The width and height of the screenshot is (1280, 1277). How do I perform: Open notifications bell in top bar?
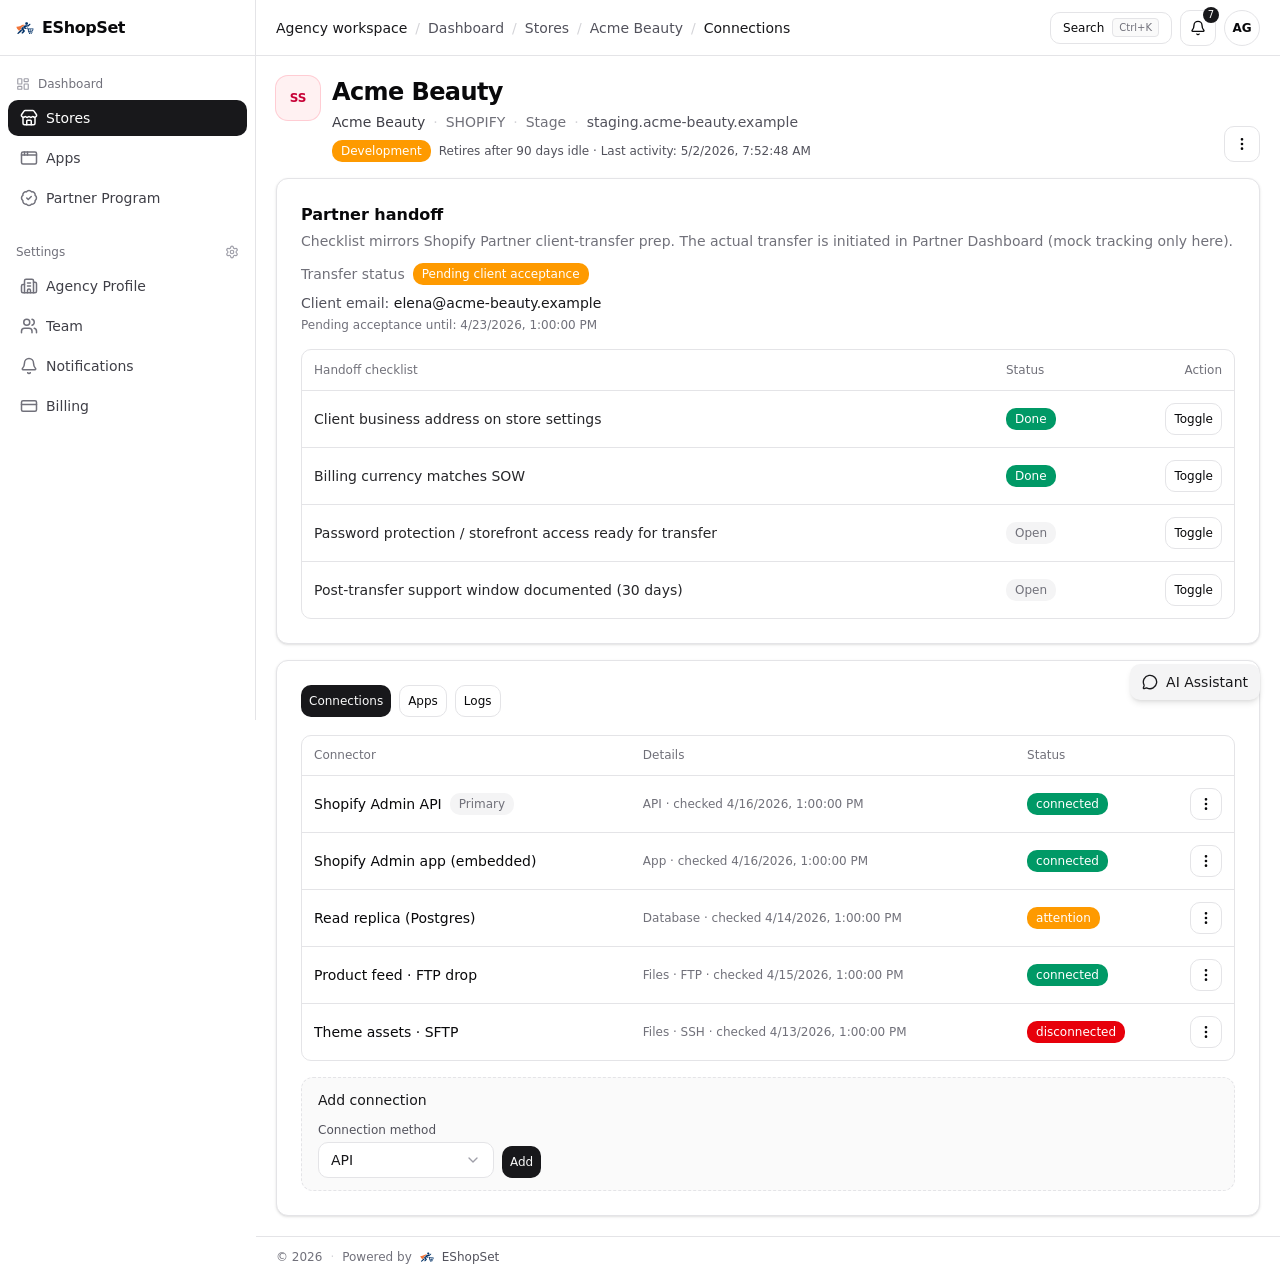click(1198, 28)
